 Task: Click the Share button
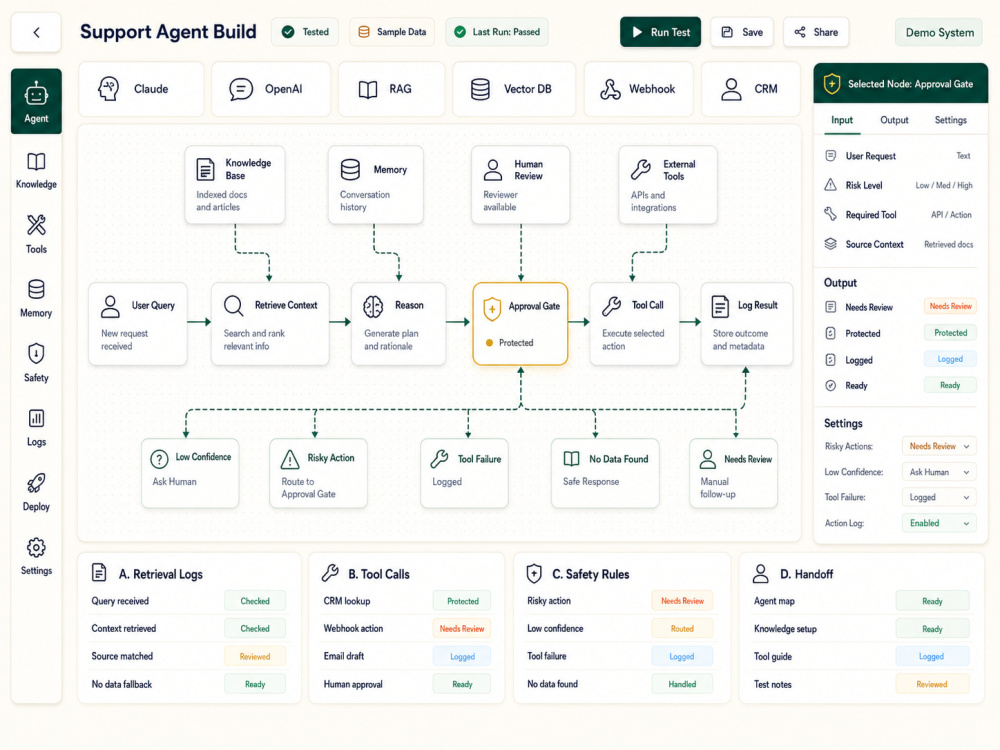click(816, 32)
